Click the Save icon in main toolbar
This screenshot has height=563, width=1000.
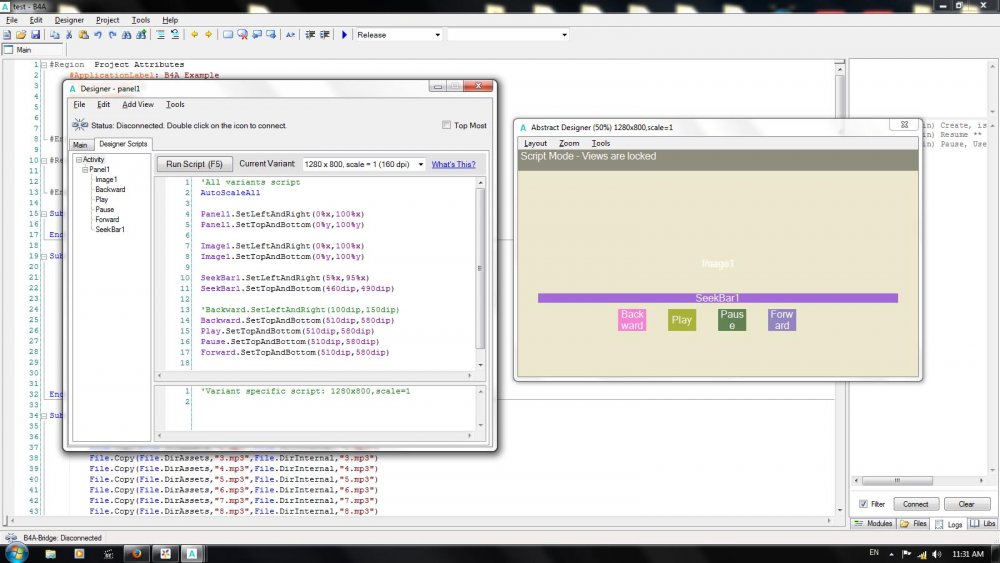(35, 34)
